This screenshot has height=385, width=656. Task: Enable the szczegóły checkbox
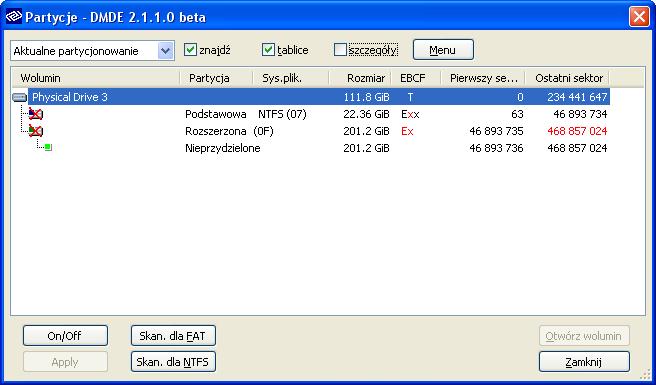click(340, 50)
